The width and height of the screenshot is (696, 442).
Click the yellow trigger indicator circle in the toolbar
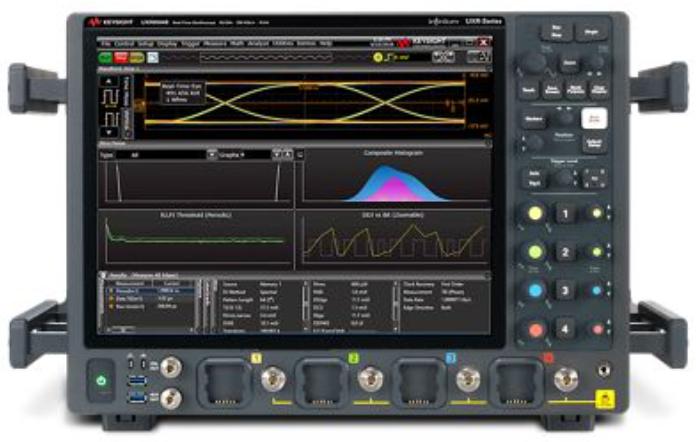(378, 57)
